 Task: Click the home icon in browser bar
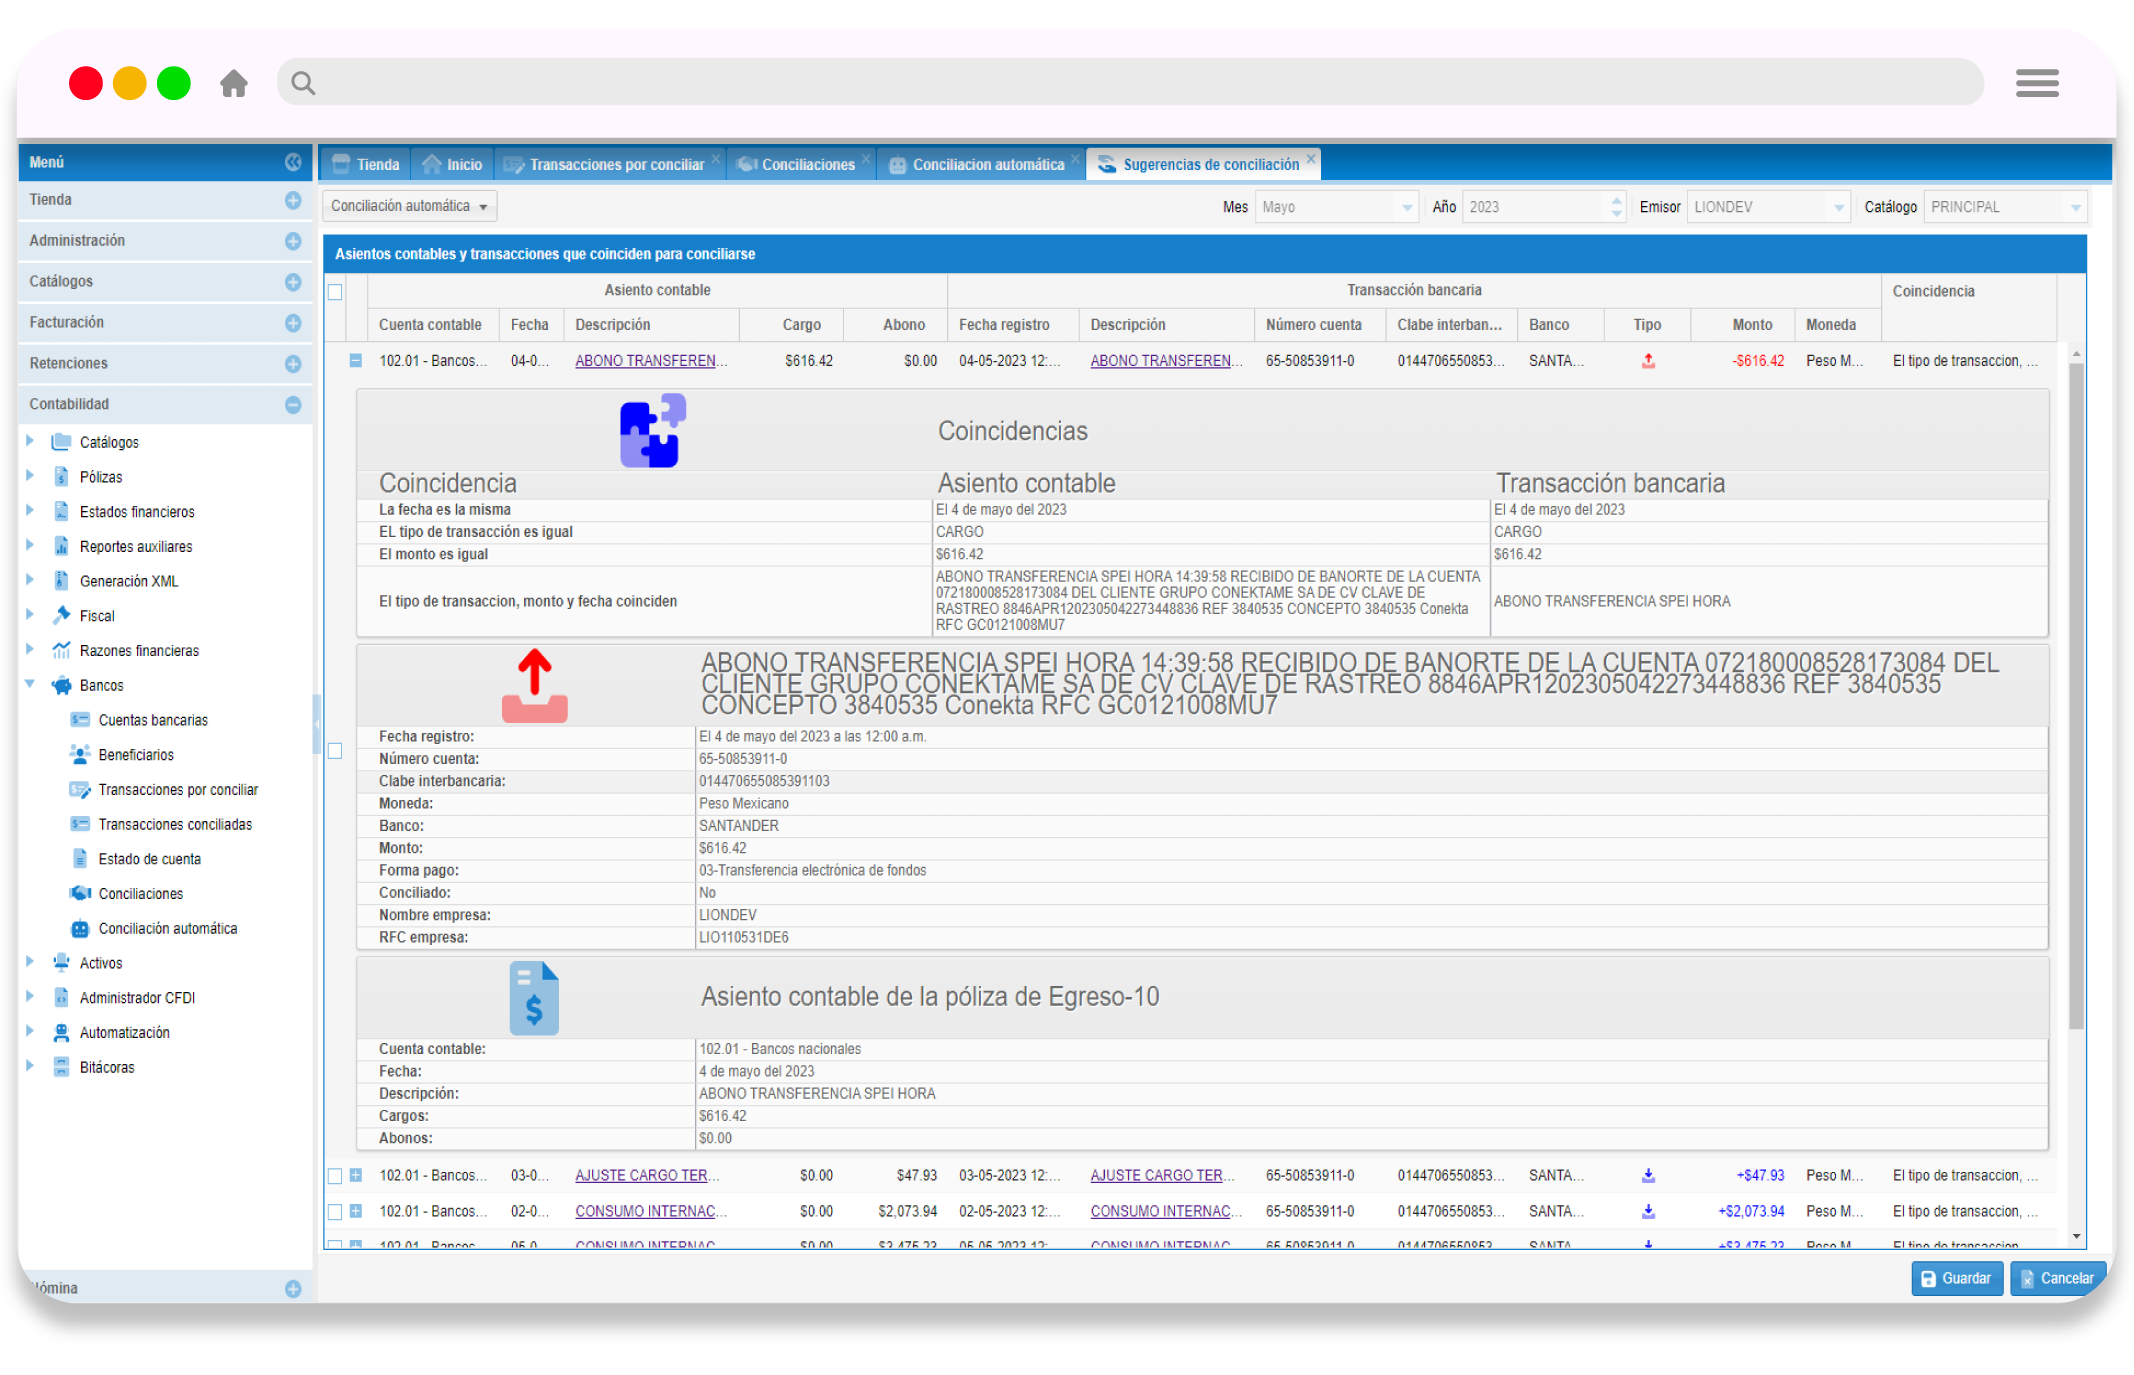pyautogui.click(x=234, y=83)
